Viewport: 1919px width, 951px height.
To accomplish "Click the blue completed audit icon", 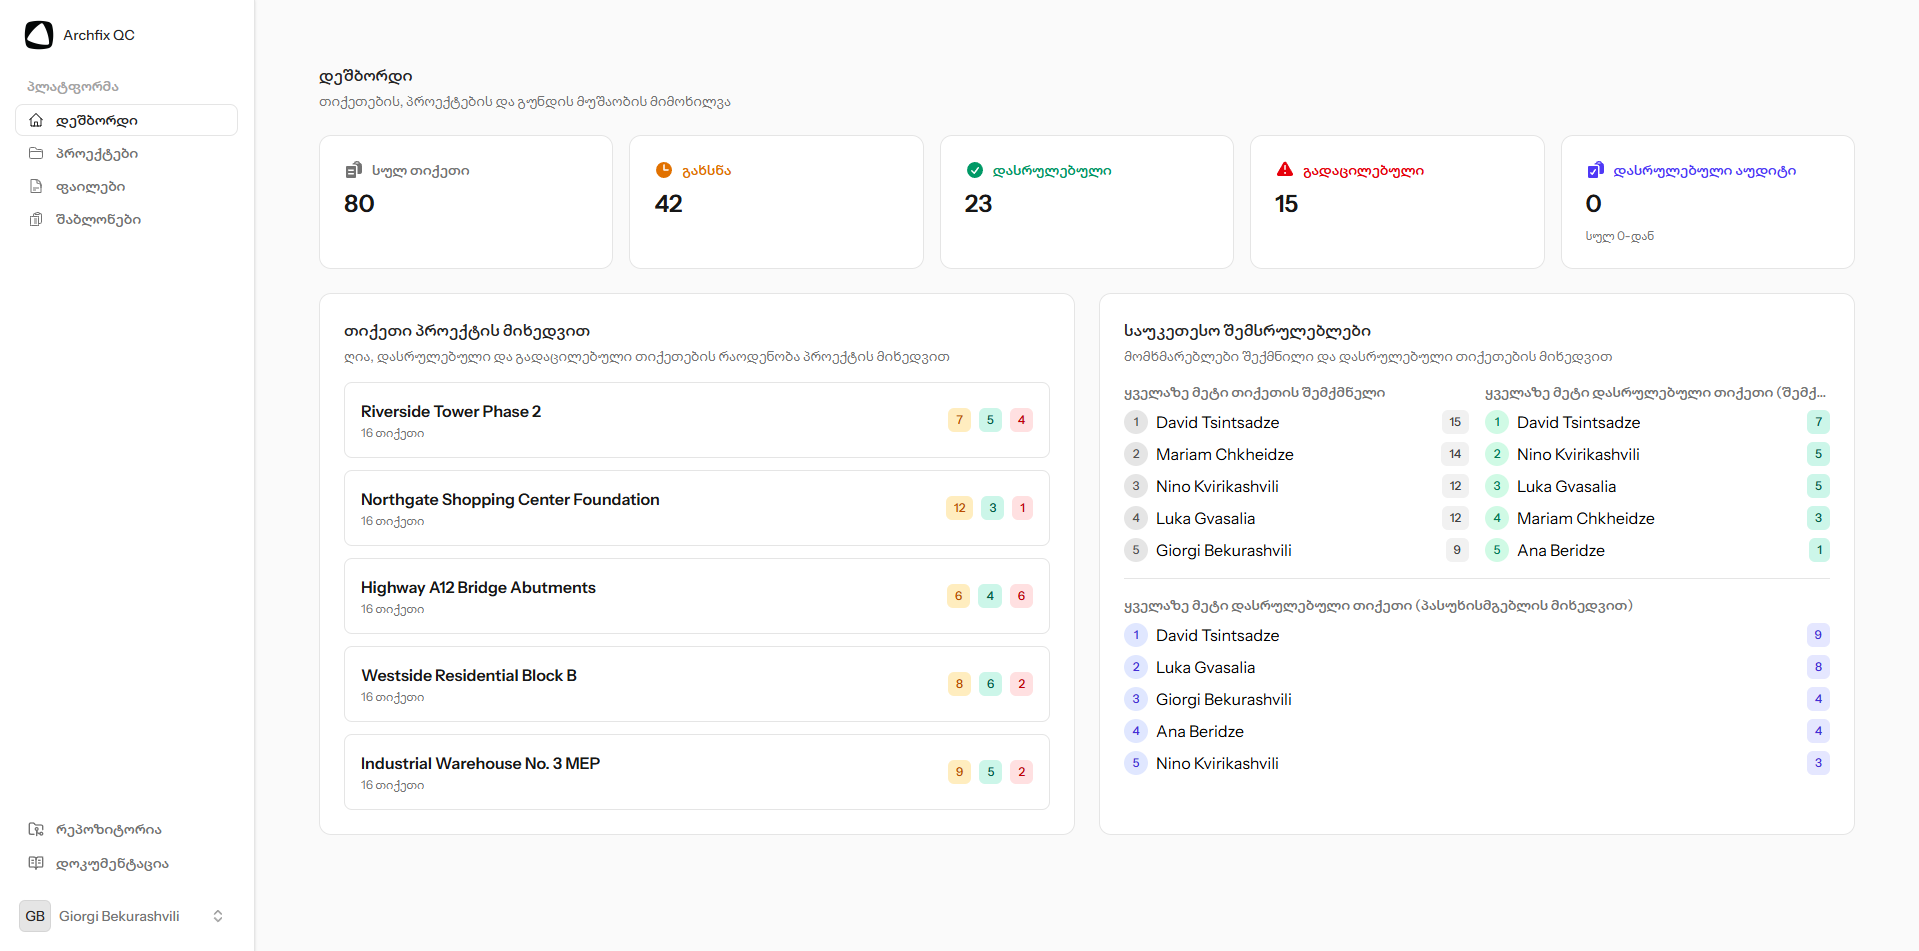I will [x=1595, y=170].
